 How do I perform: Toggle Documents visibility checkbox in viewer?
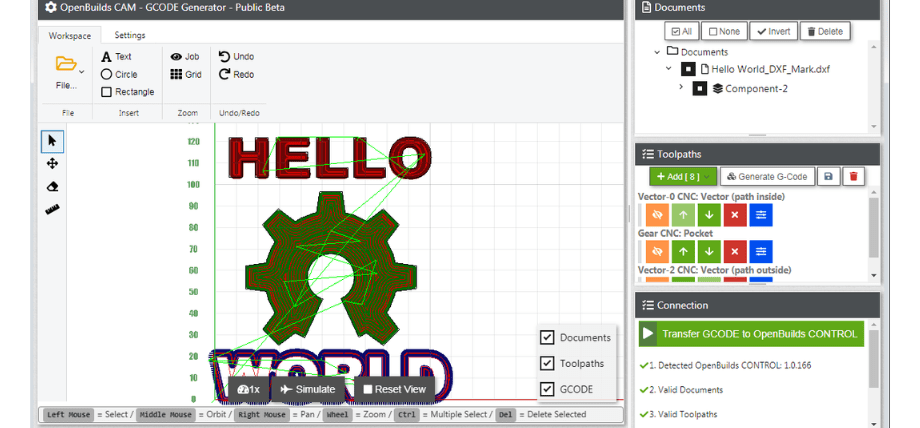click(547, 338)
